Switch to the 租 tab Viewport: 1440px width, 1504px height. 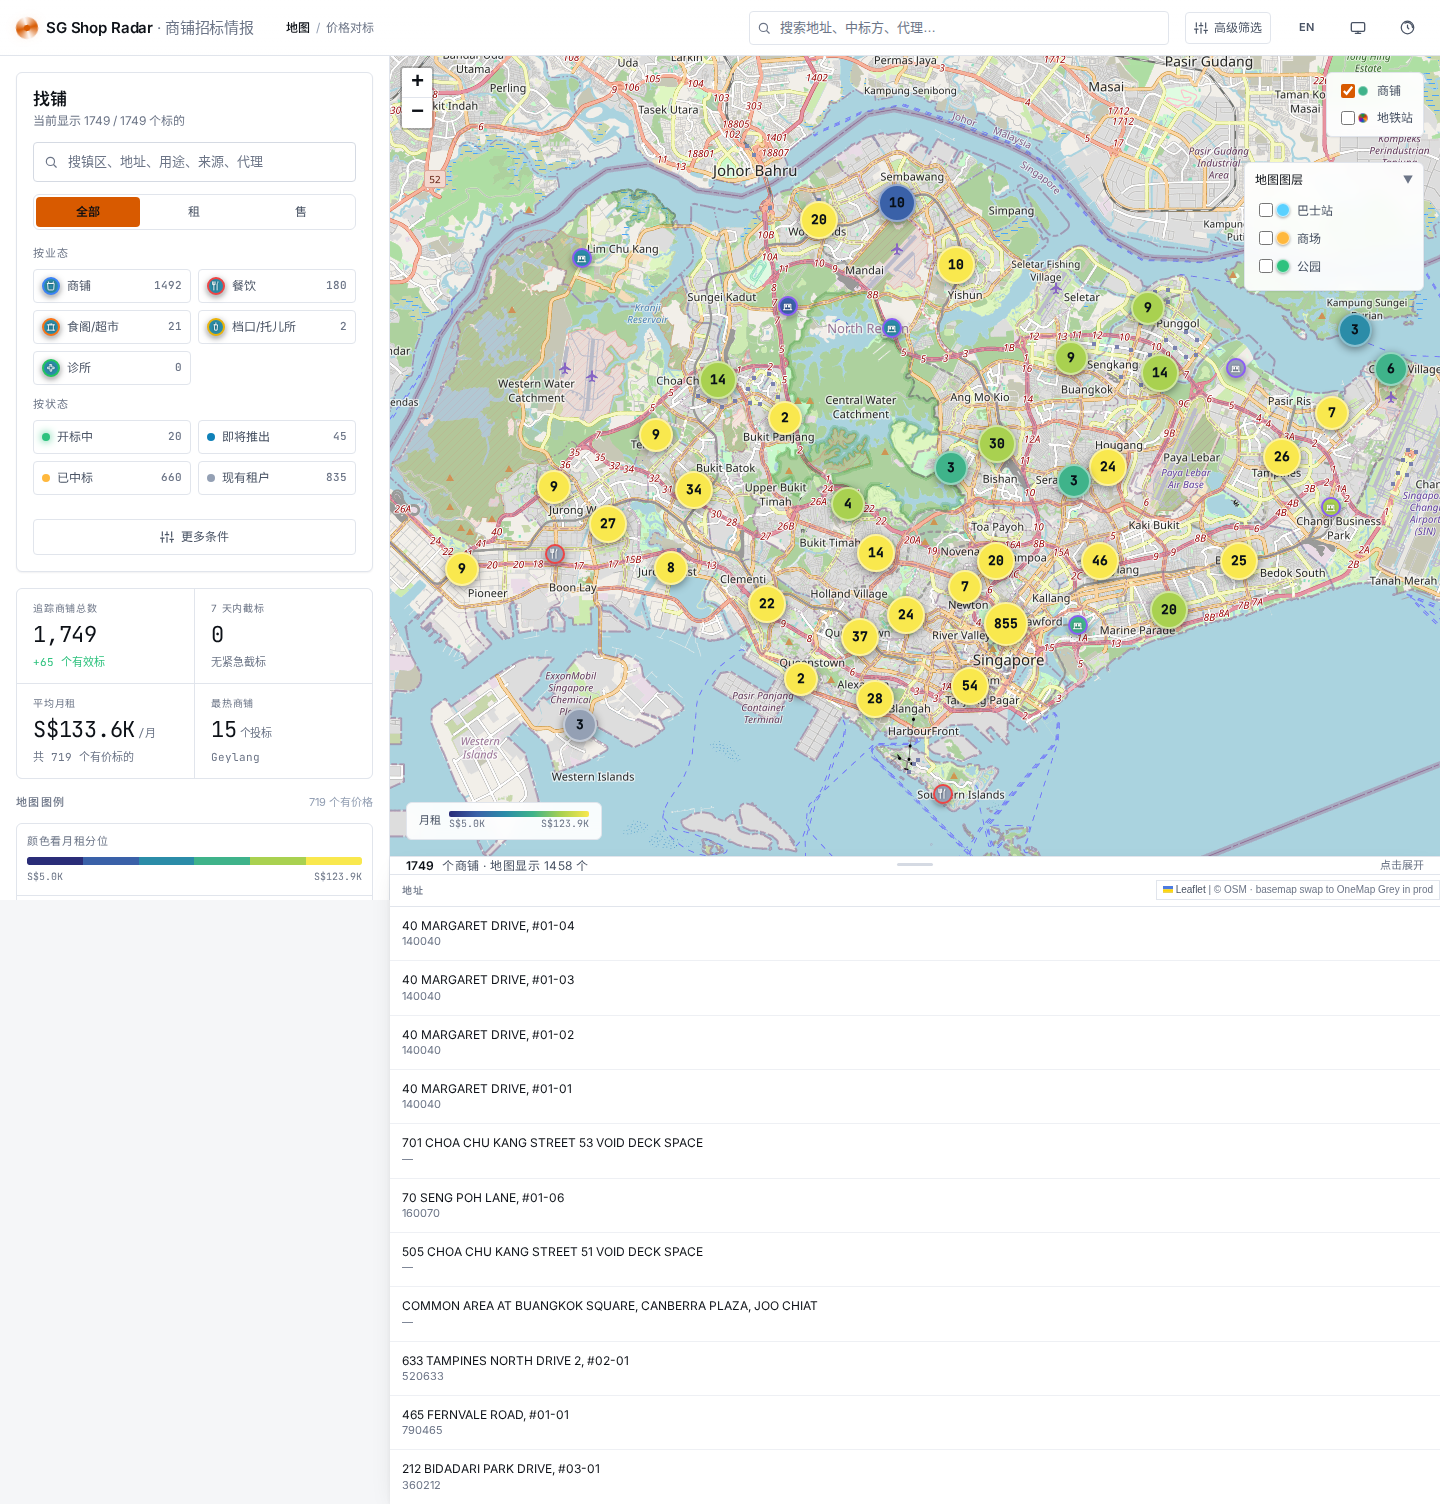tap(194, 212)
